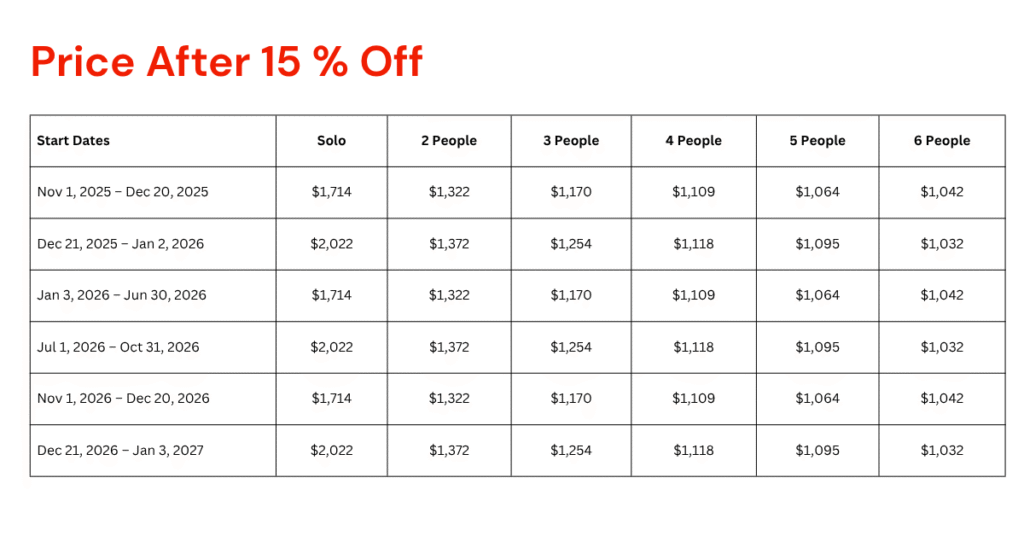Click the "3 People" column header

click(x=571, y=141)
